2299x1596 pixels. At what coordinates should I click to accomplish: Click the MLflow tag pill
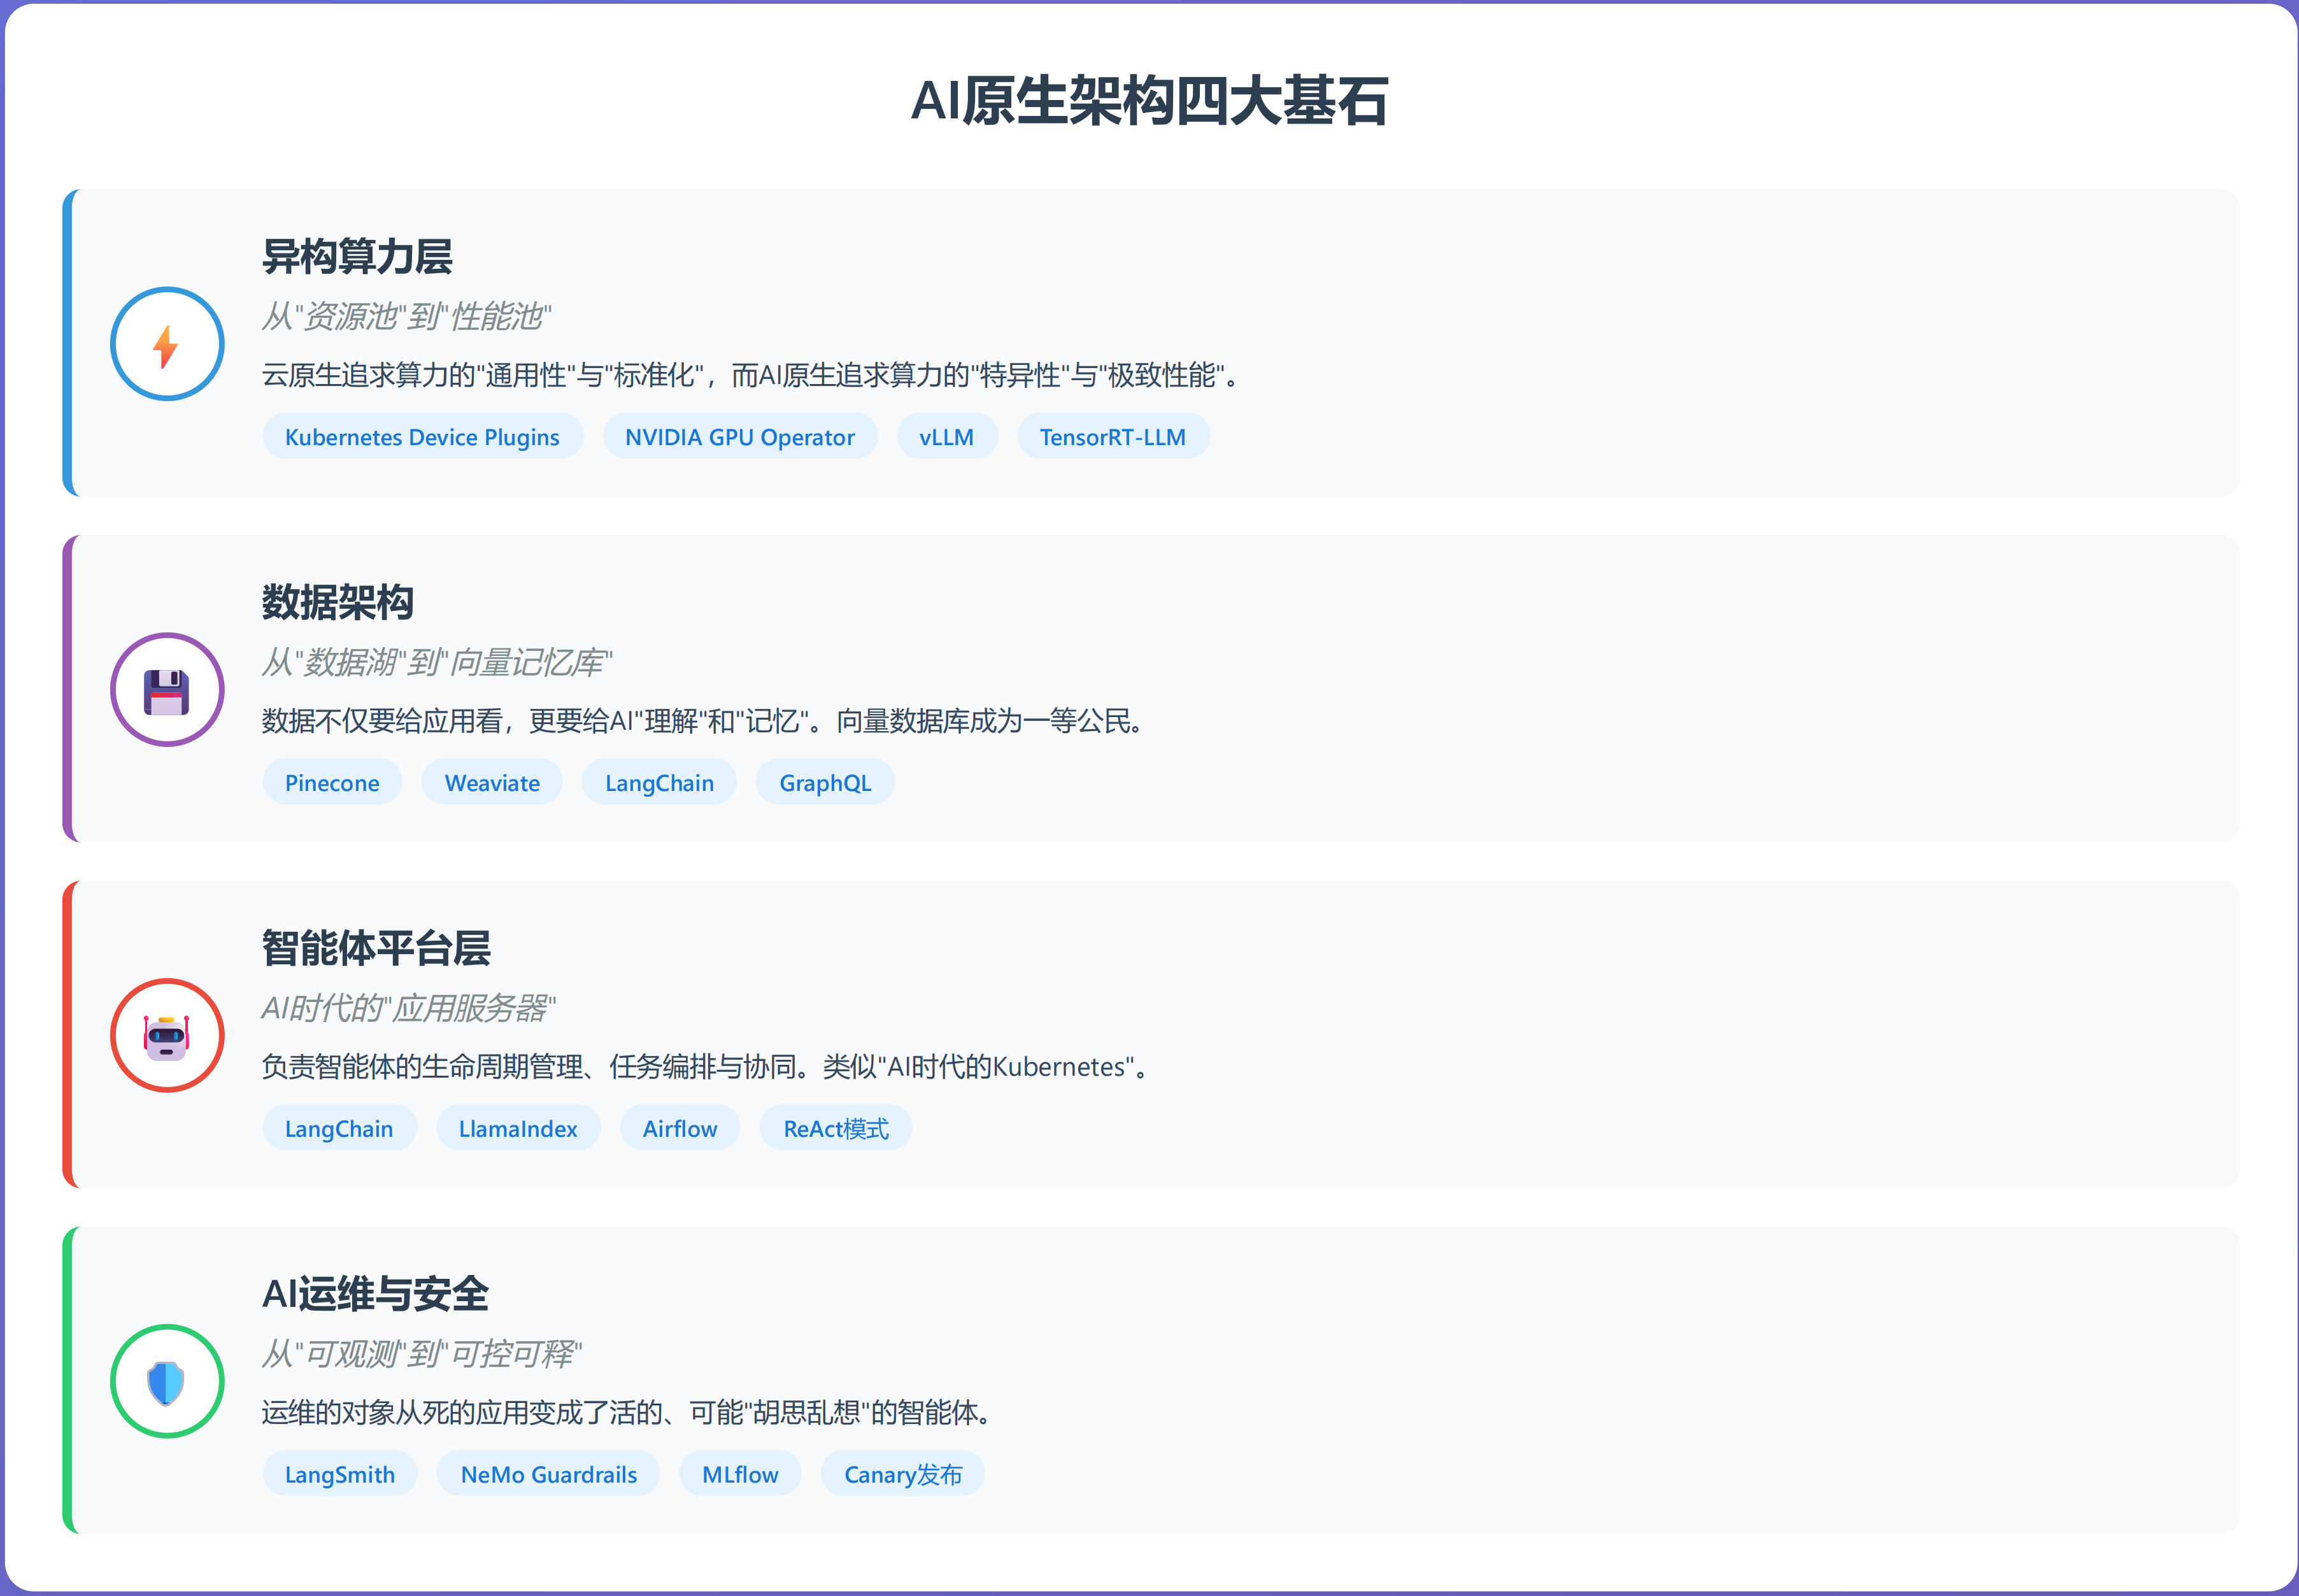[x=739, y=1473]
